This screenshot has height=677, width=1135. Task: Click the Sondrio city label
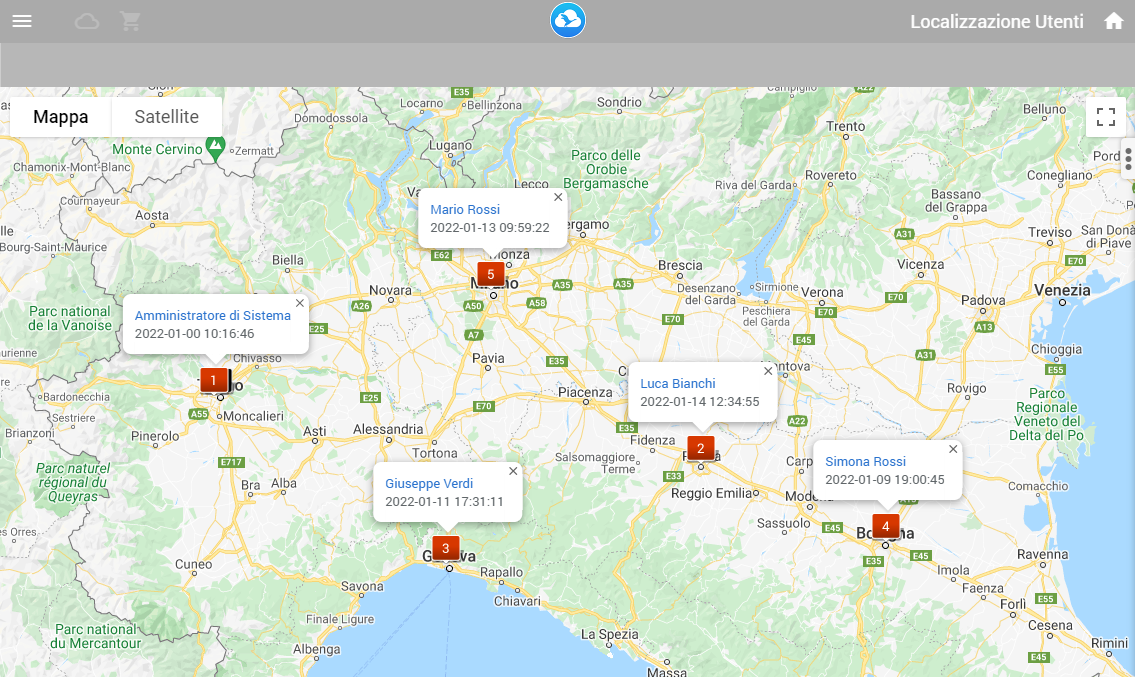[619, 102]
